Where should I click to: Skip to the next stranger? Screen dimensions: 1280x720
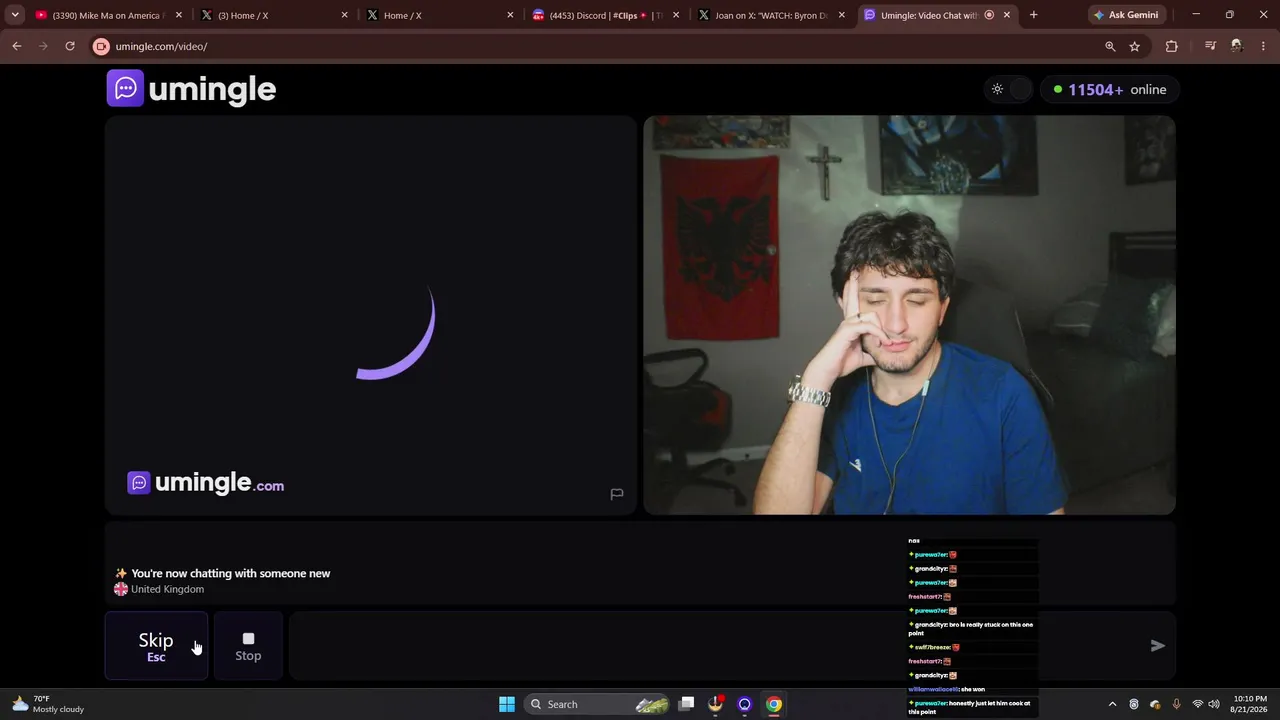coord(156,646)
